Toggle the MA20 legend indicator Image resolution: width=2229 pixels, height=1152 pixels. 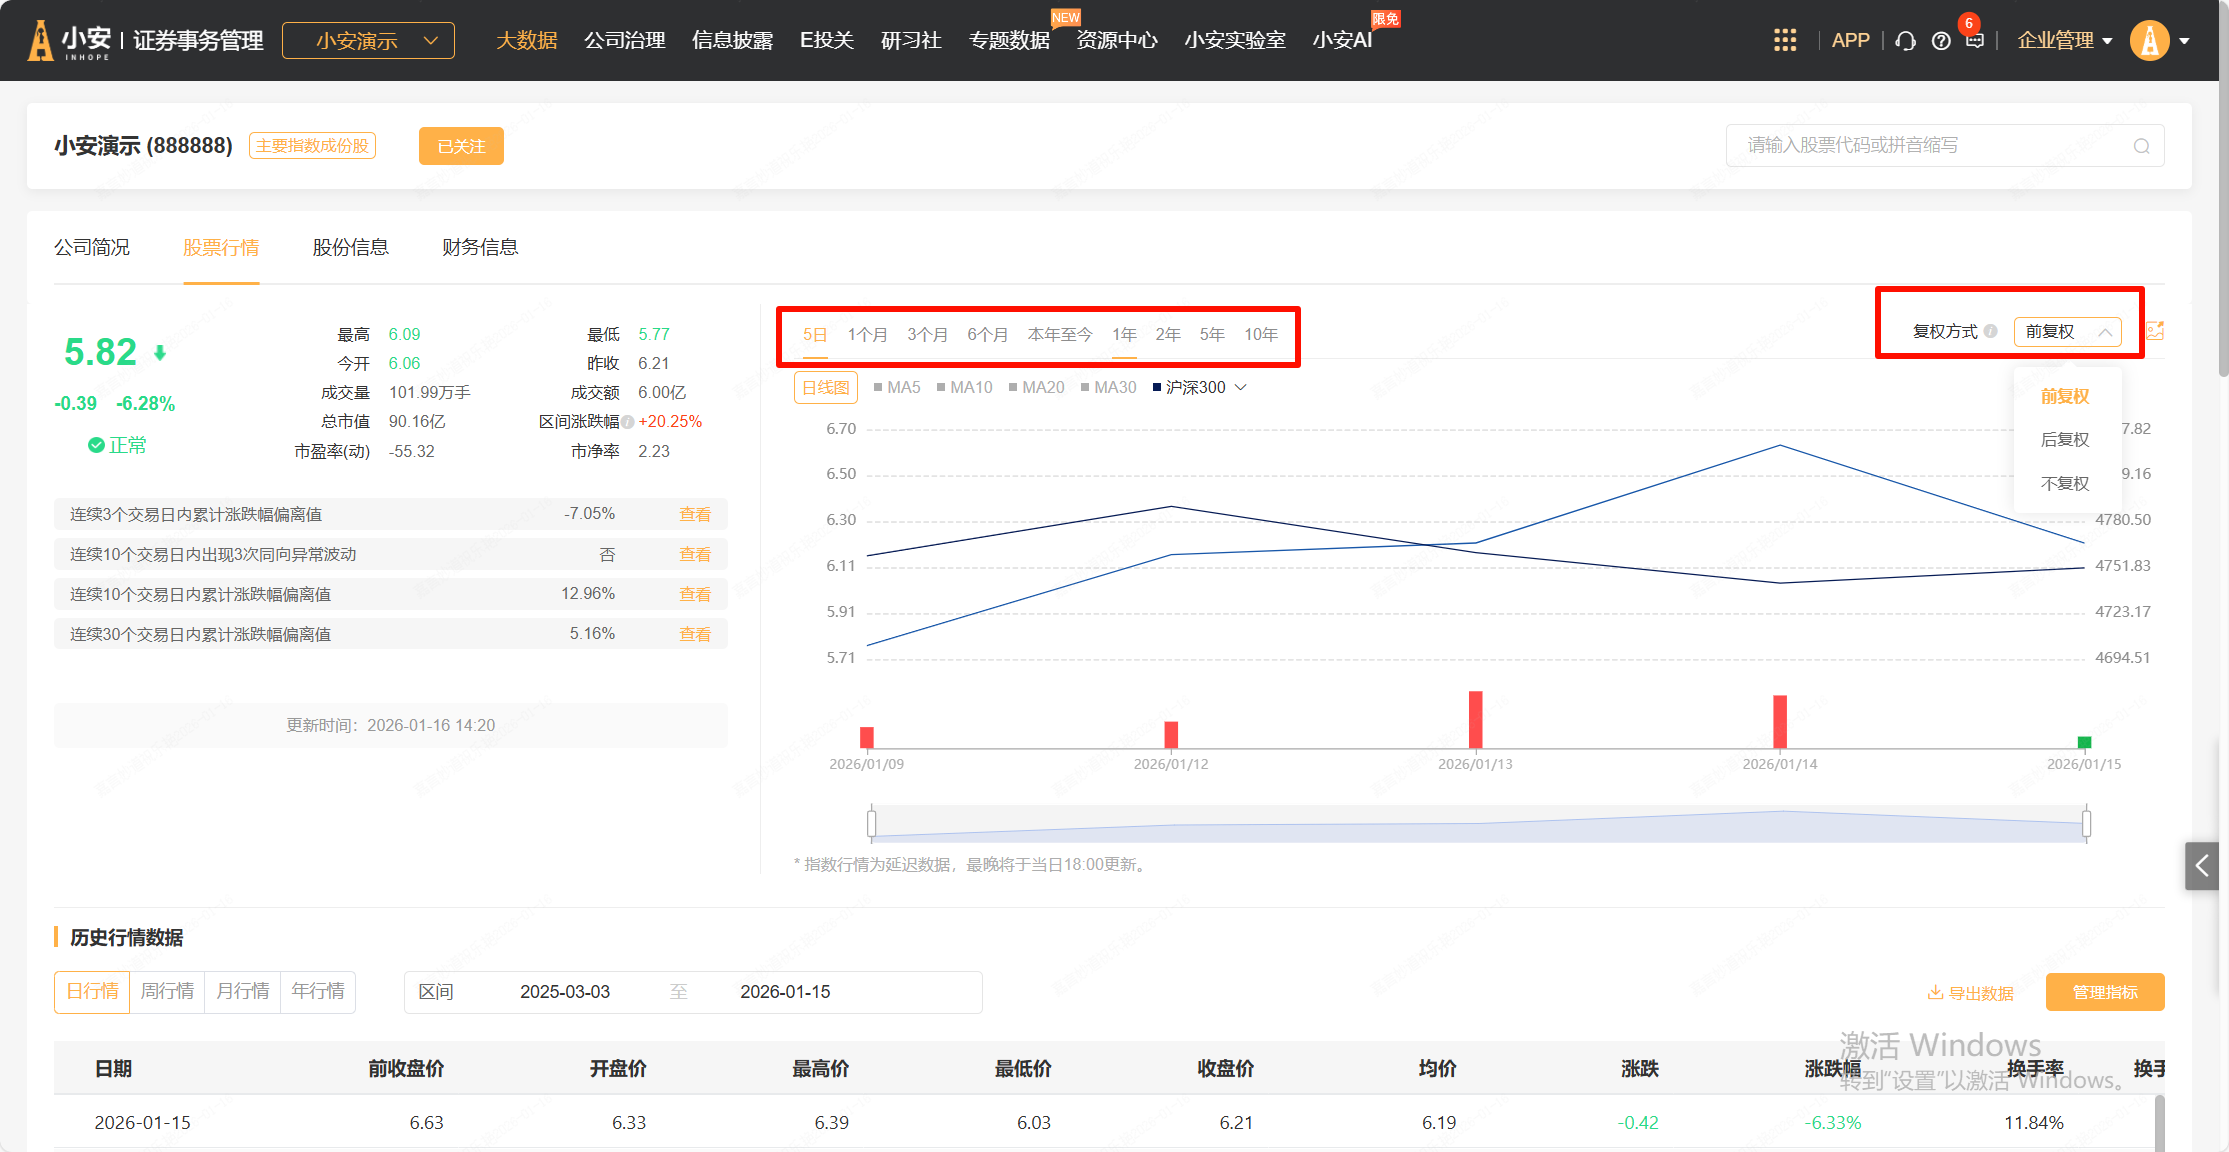[x=1036, y=387]
